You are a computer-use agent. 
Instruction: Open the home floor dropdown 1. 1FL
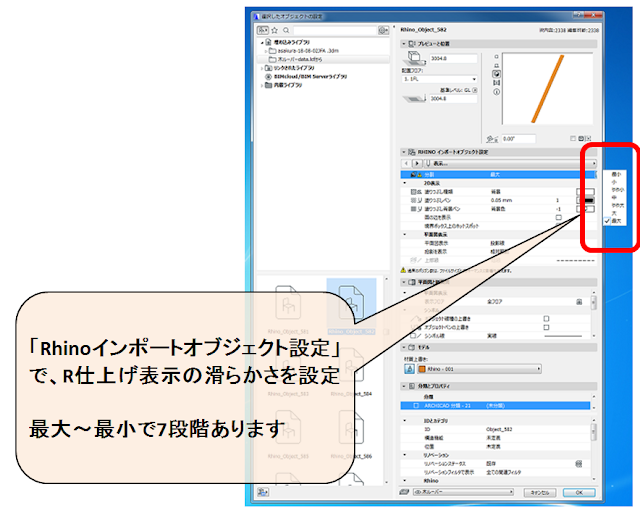[x=439, y=79]
